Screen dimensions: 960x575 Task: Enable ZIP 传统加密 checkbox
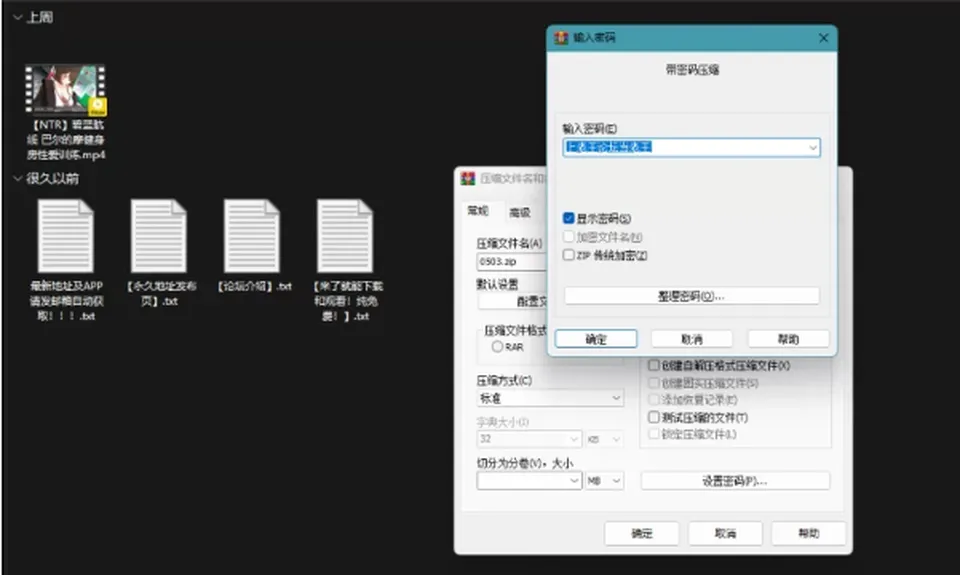pyautogui.click(x=568, y=255)
